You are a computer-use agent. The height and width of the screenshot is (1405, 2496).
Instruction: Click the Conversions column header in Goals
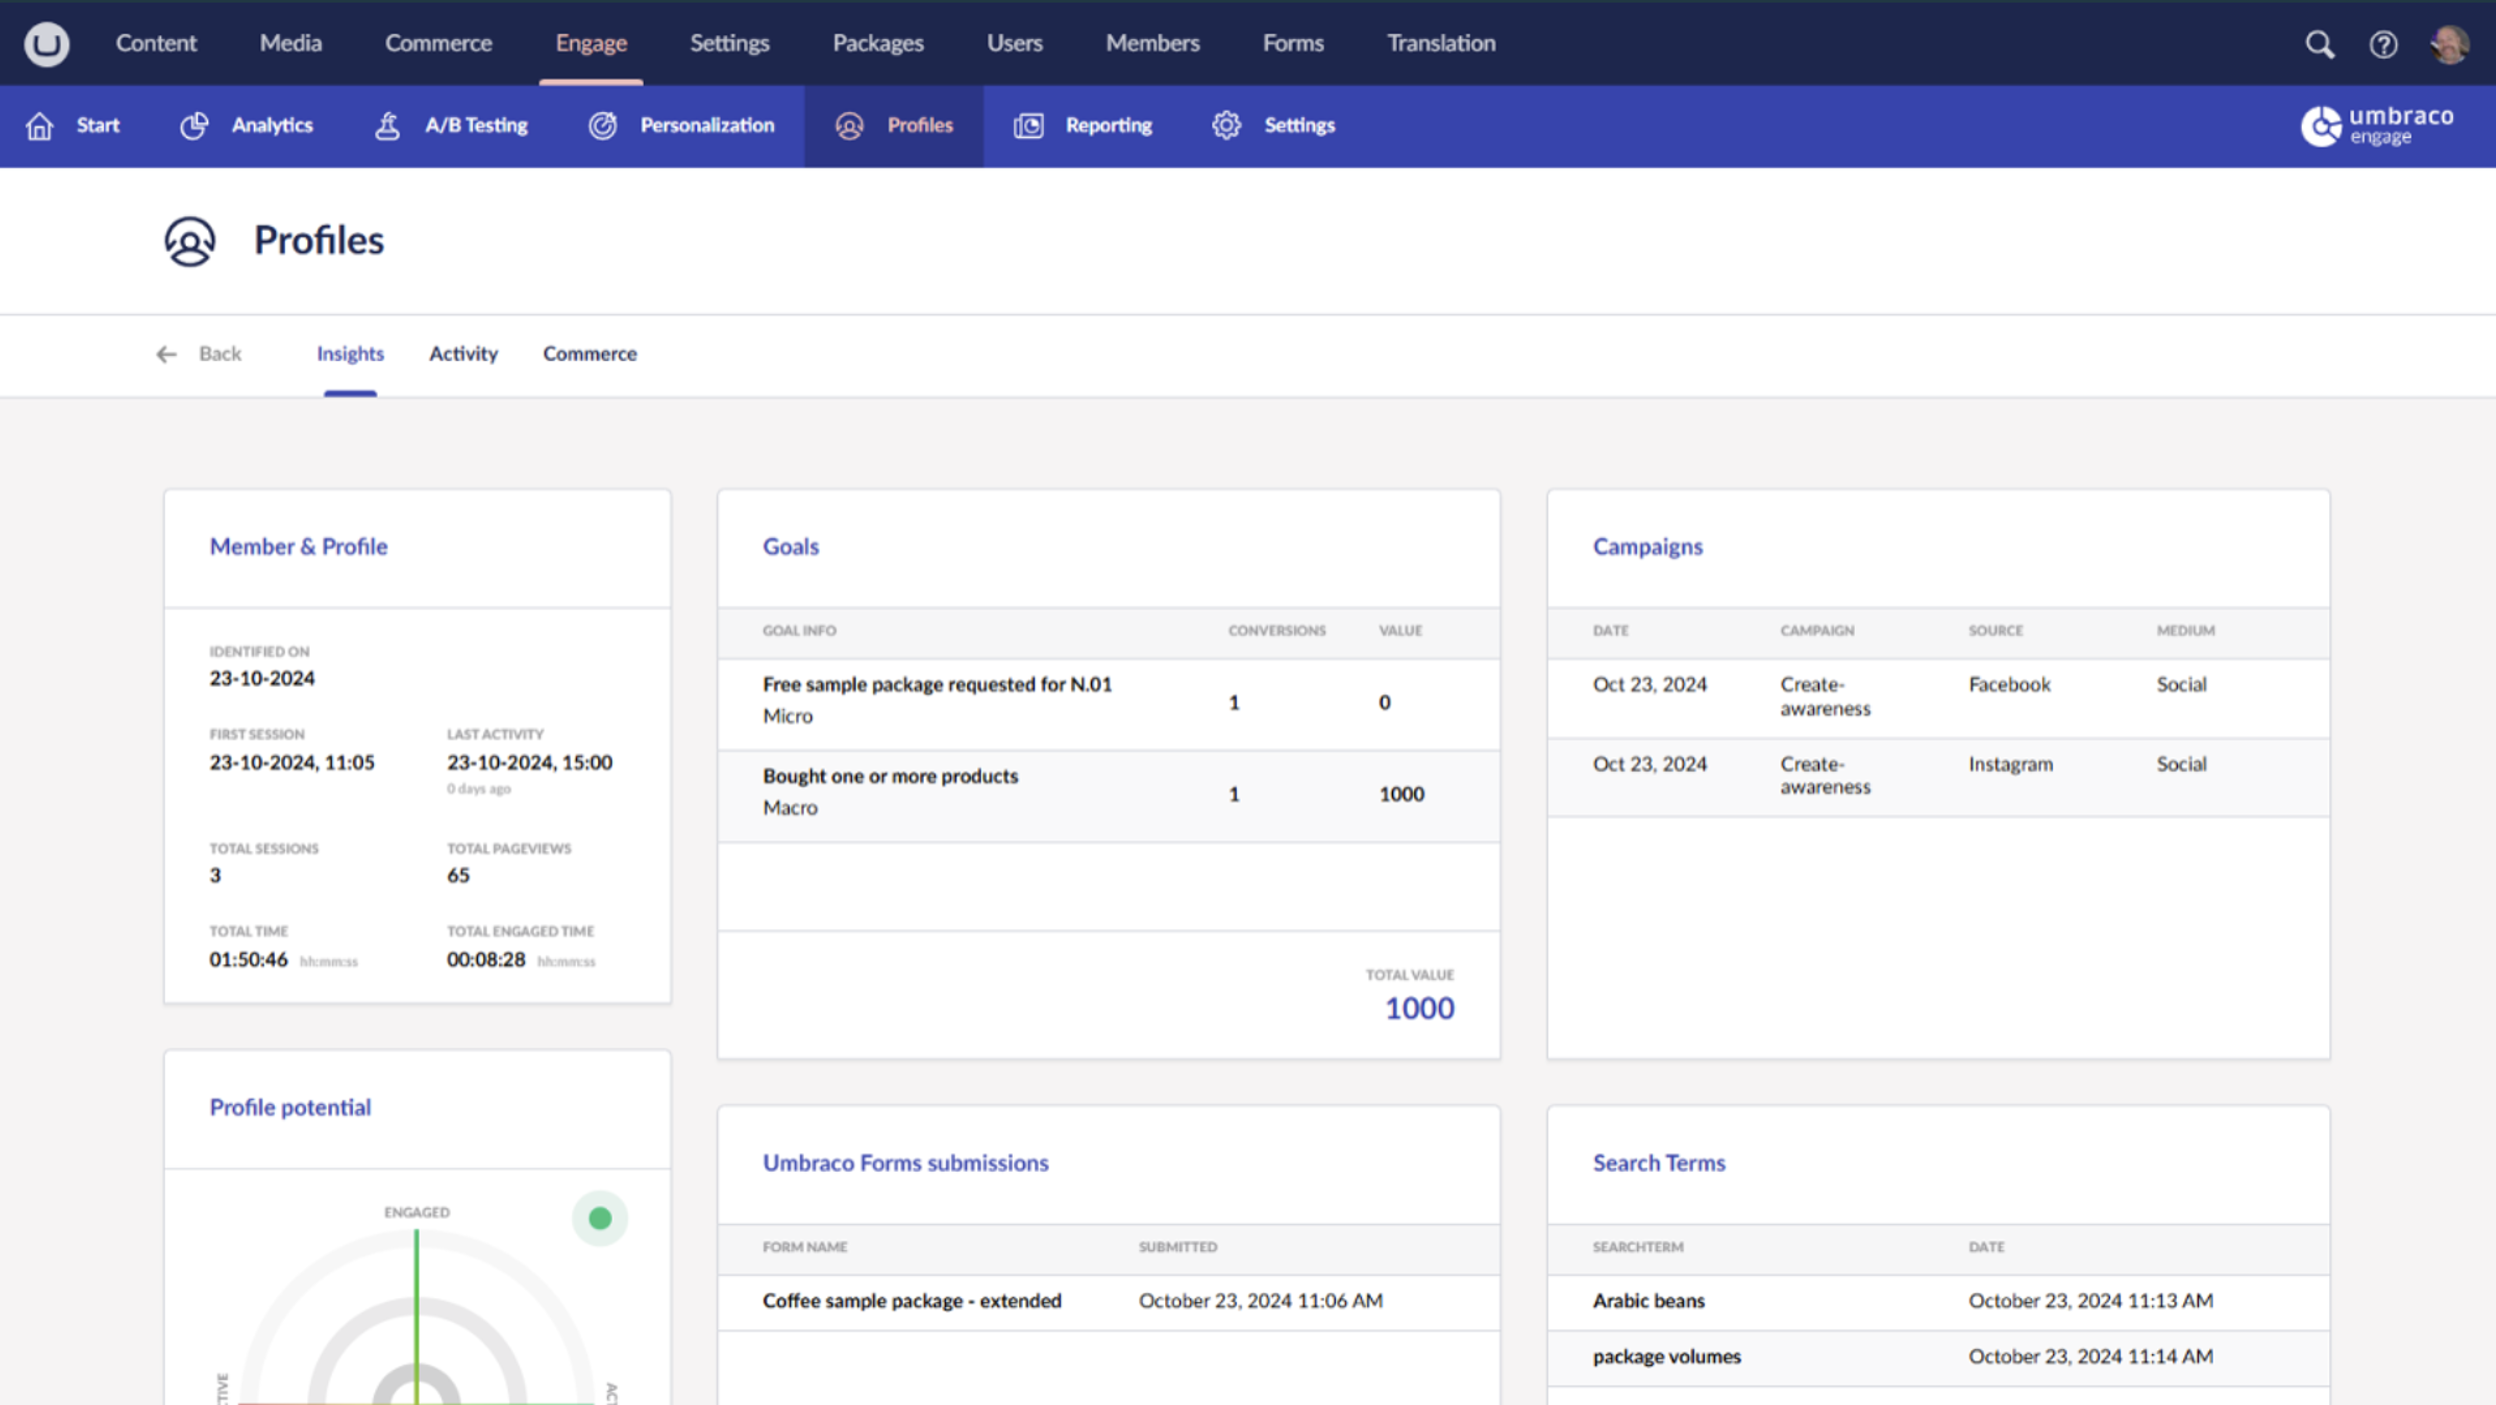pyautogui.click(x=1277, y=631)
